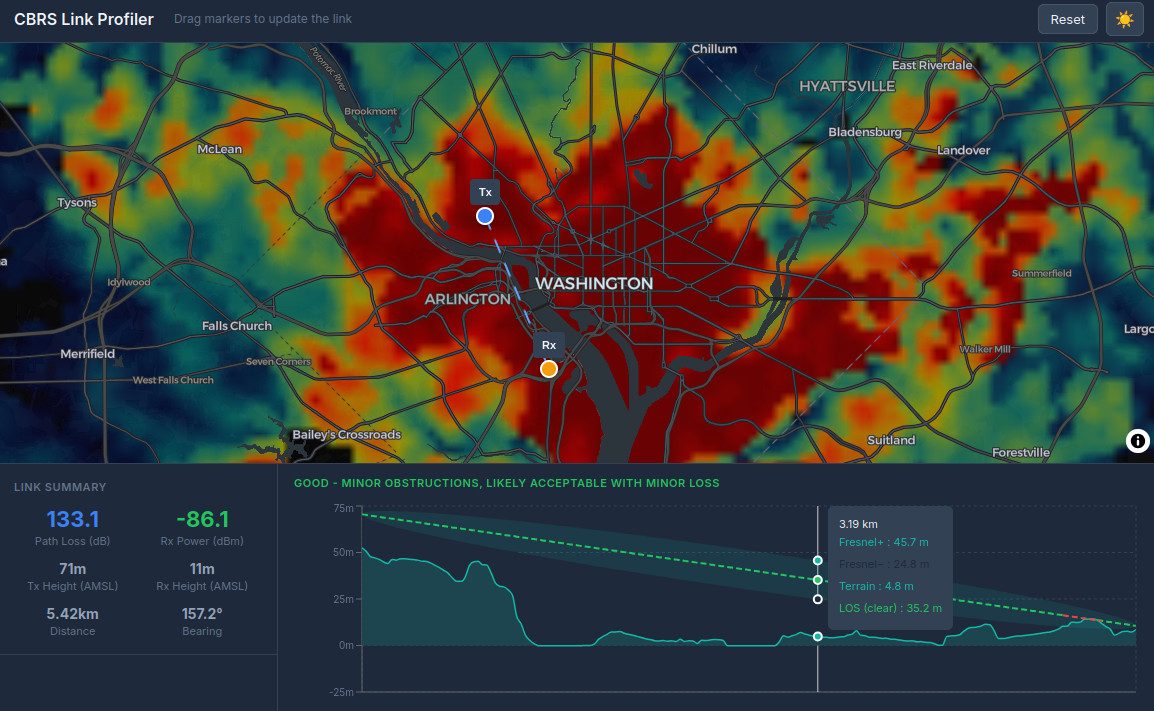Click the CBRS Link Profiler title
Screen dimensions: 1154x711
[x=84, y=20]
